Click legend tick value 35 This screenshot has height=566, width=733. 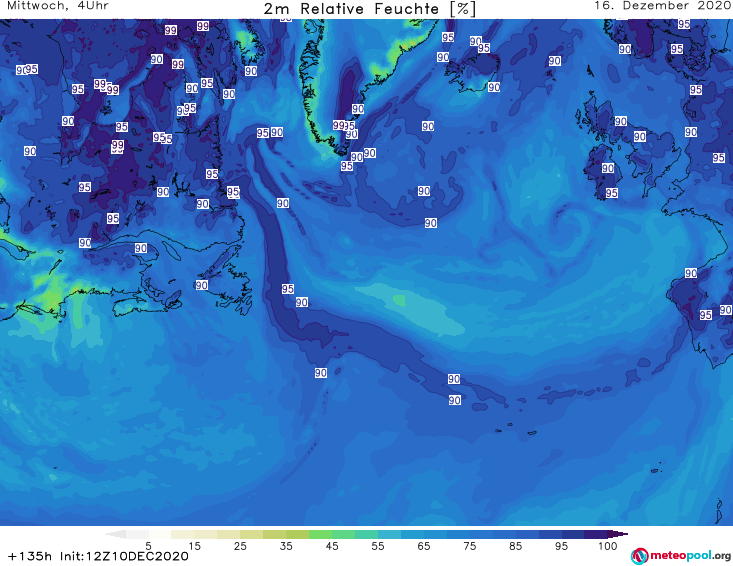point(286,546)
